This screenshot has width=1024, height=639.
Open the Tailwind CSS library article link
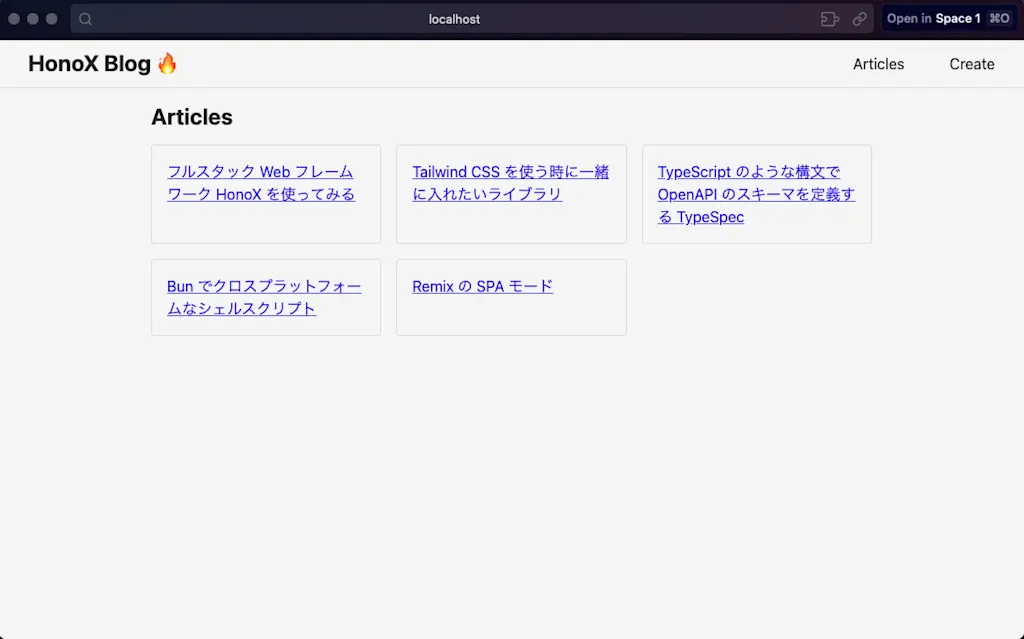click(511, 183)
